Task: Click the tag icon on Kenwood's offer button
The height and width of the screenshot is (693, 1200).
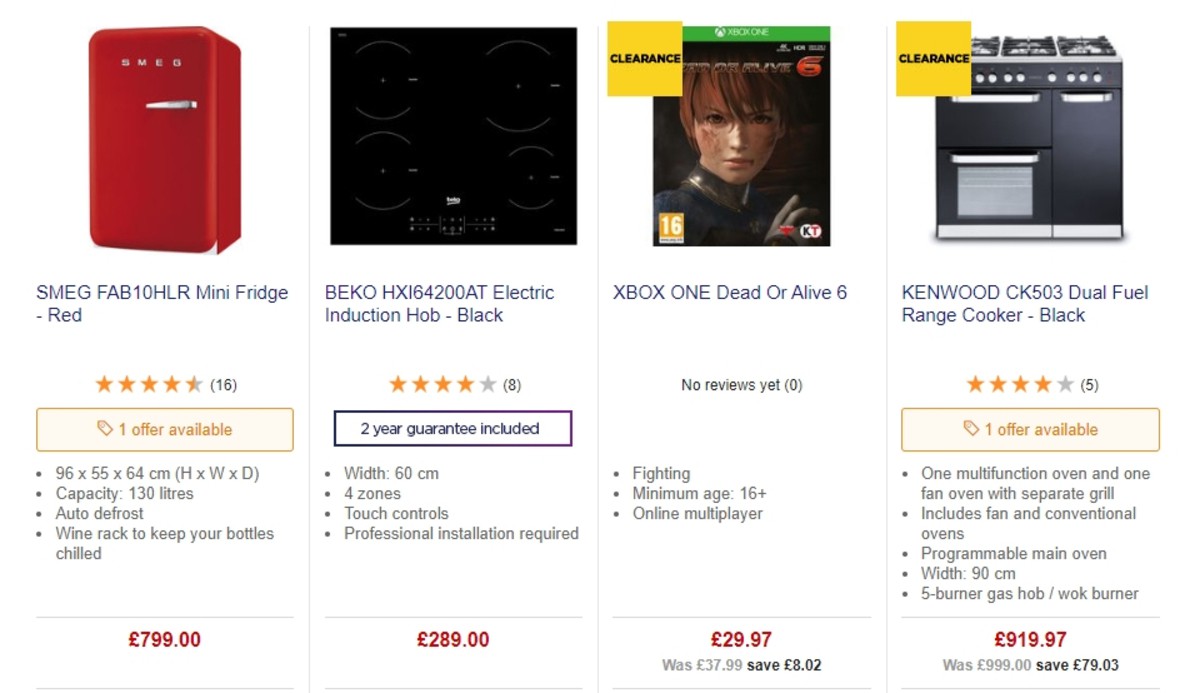Action: [971, 429]
